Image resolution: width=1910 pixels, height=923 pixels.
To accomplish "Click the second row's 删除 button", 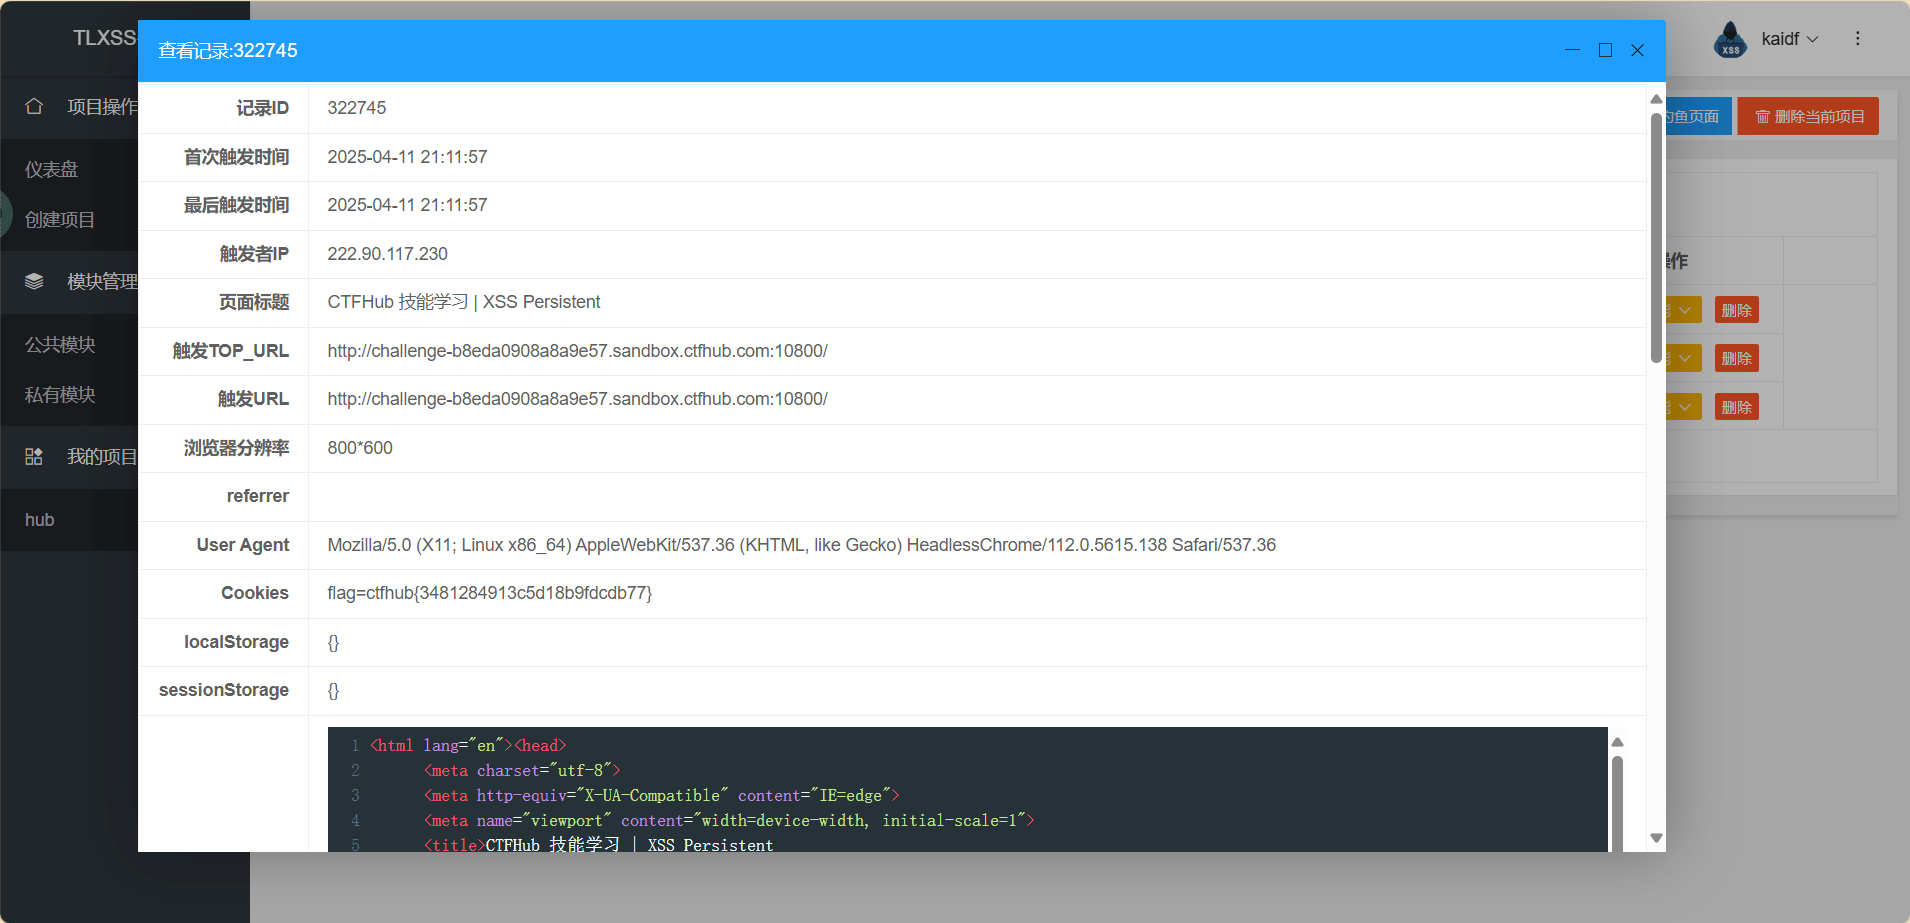I will tap(1736, 358).
